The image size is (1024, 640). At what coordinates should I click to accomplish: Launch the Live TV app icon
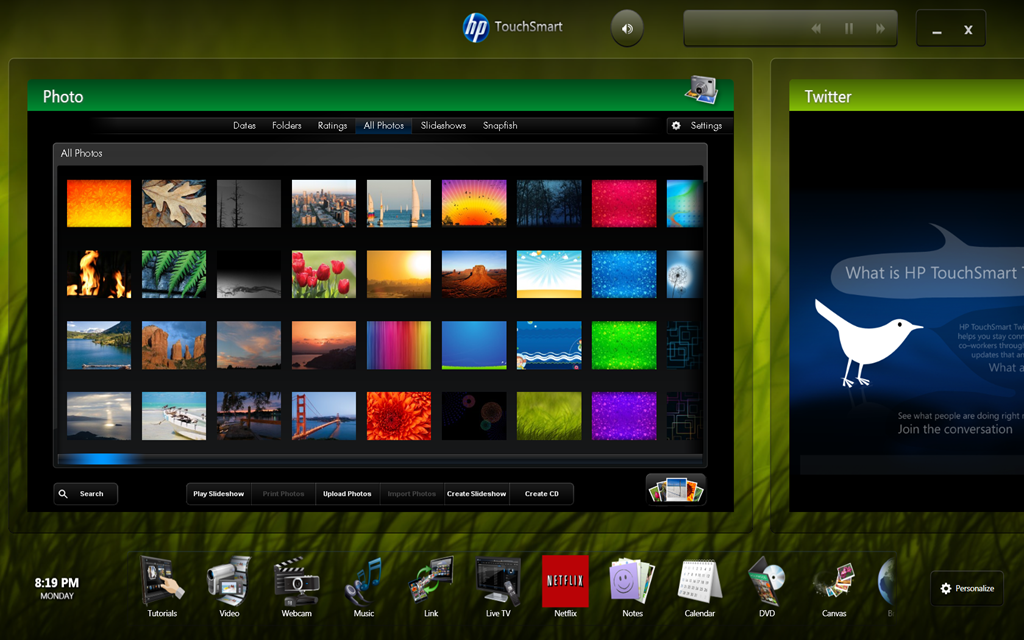(498, 581)
